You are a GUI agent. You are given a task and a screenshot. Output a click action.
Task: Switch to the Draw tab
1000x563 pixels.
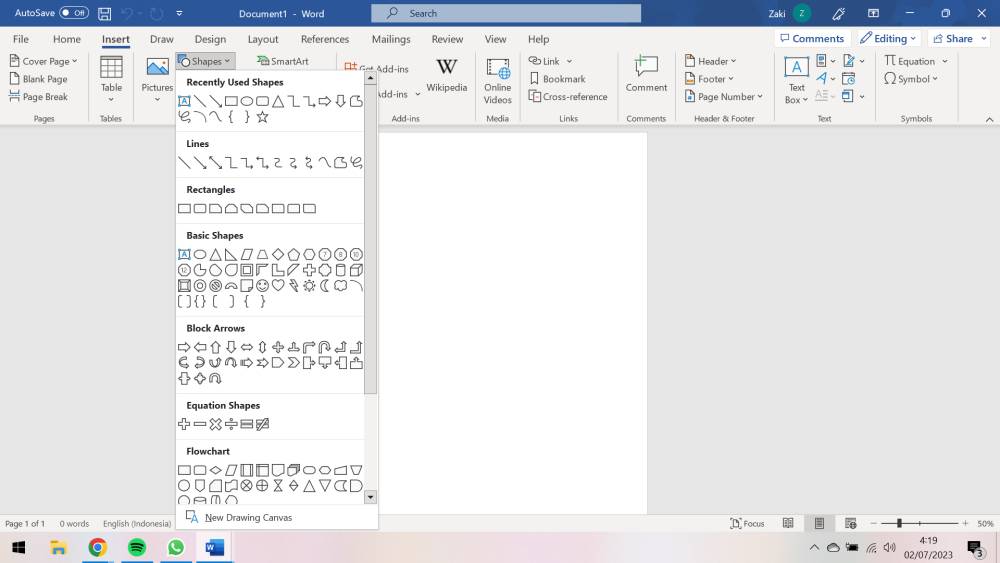click(161, 39)
